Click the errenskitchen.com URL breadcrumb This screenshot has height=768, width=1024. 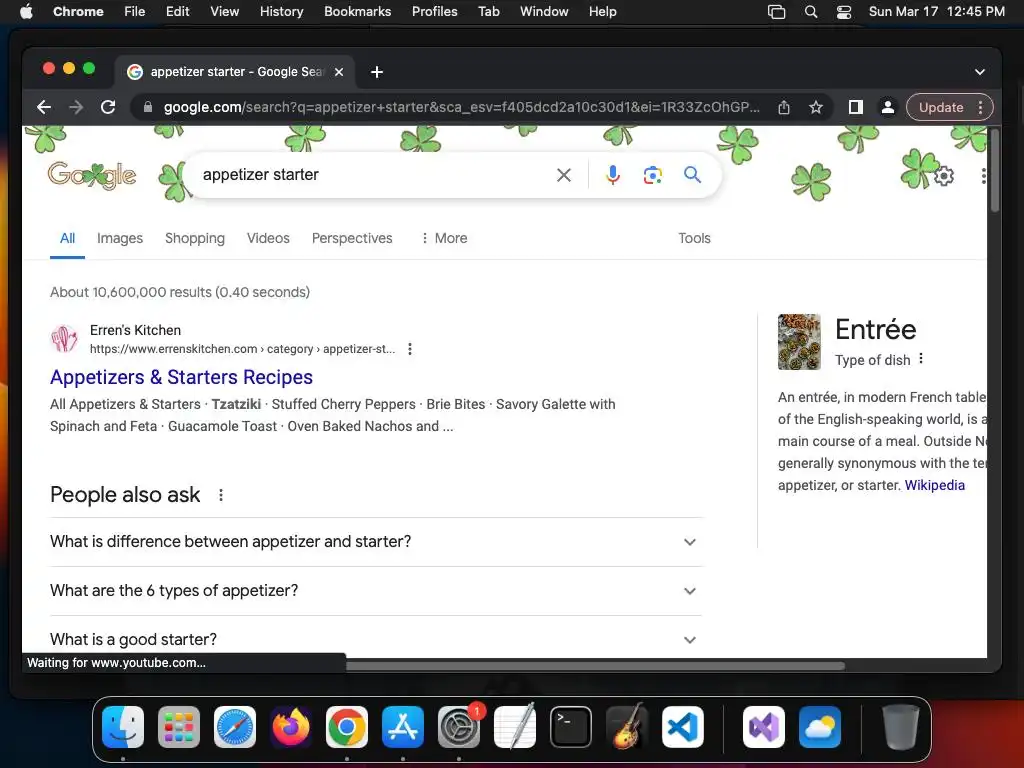(242, 349)
